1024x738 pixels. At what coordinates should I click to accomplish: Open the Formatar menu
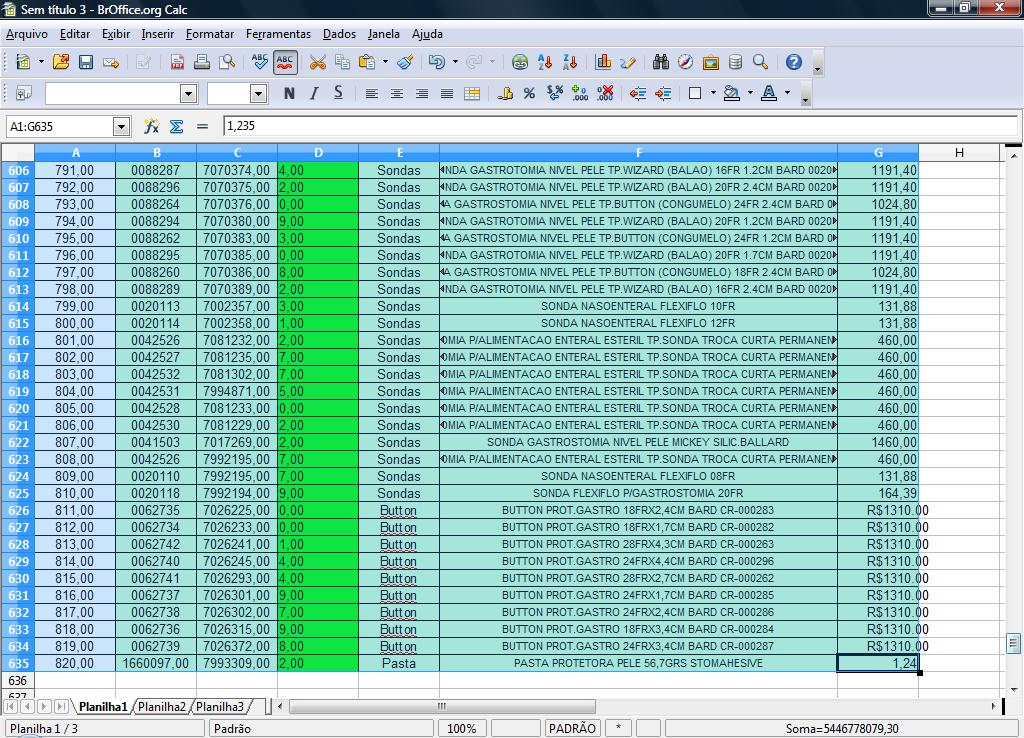210,34
